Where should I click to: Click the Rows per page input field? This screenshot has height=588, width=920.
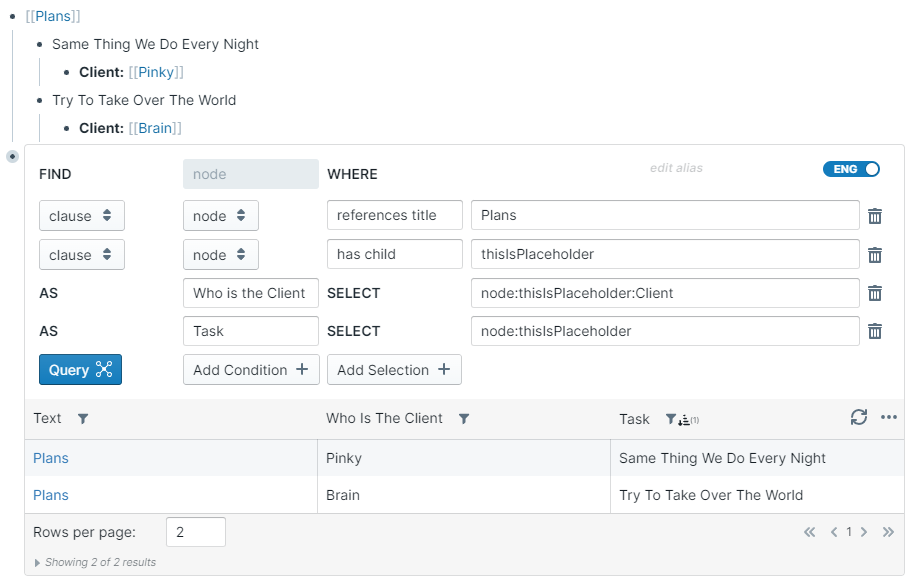tap(195, 532)
